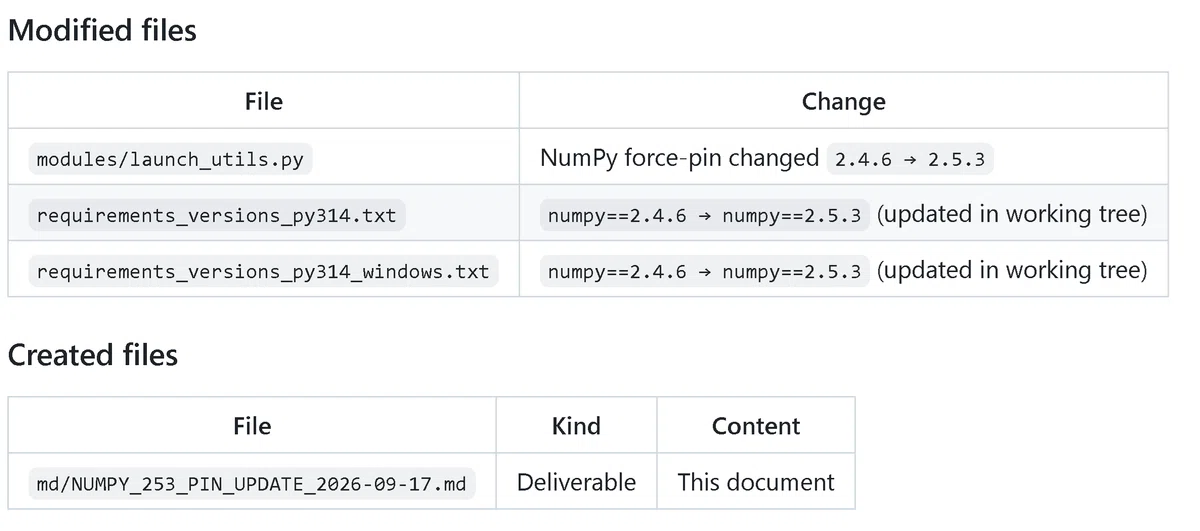Click numpy pin change in py314_windows row

(704, 271)
